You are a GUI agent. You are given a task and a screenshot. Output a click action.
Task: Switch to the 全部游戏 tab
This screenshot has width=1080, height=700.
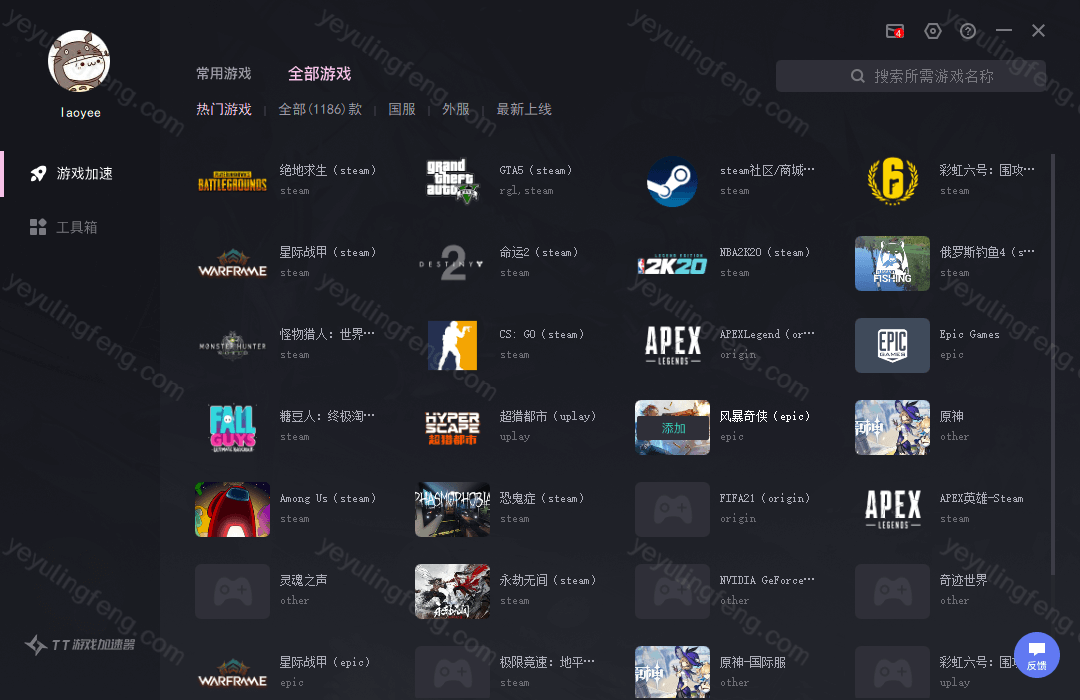point(320,74)
